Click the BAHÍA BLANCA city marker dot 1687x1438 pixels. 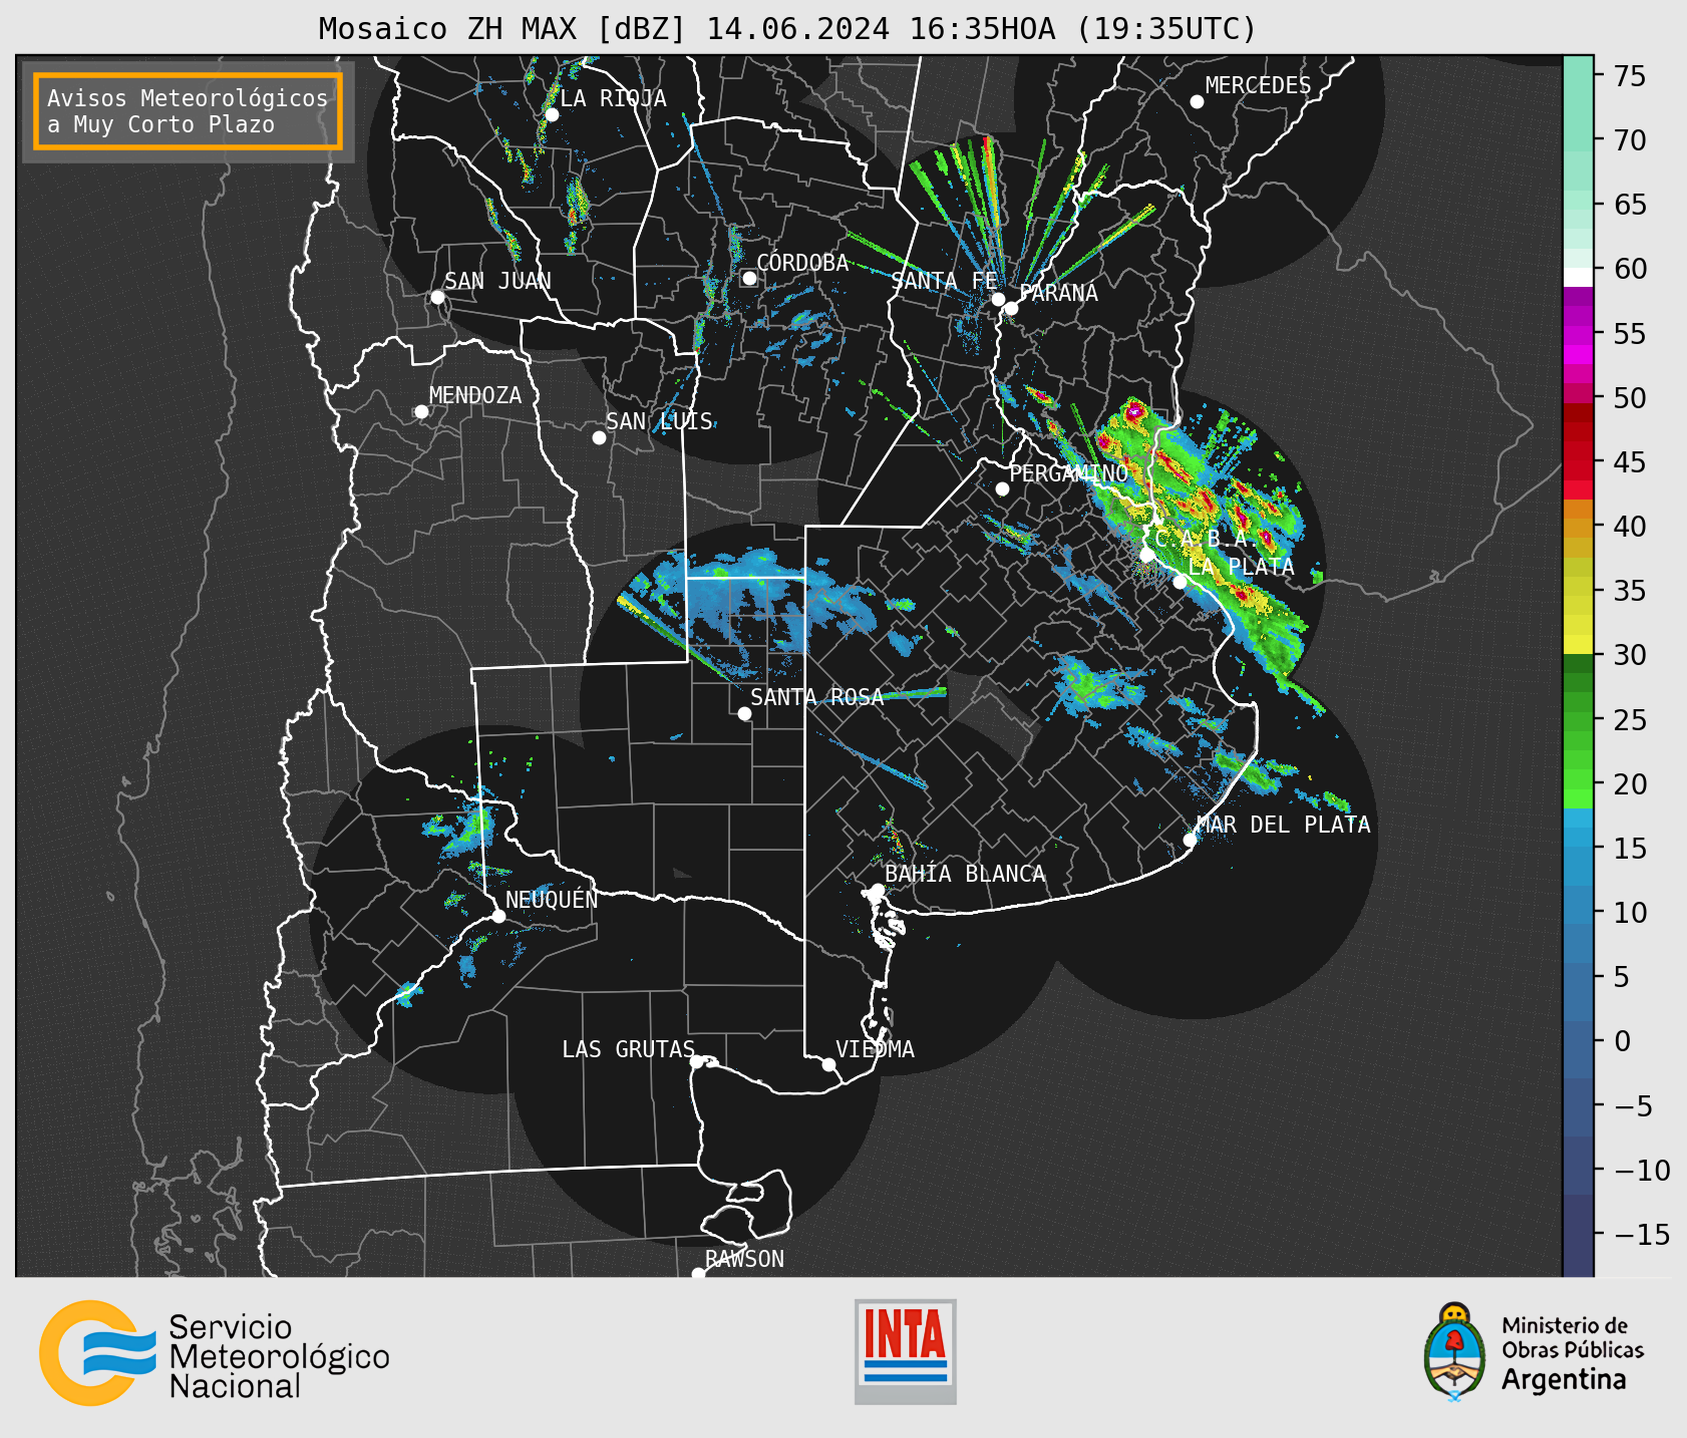click(877, 890)
